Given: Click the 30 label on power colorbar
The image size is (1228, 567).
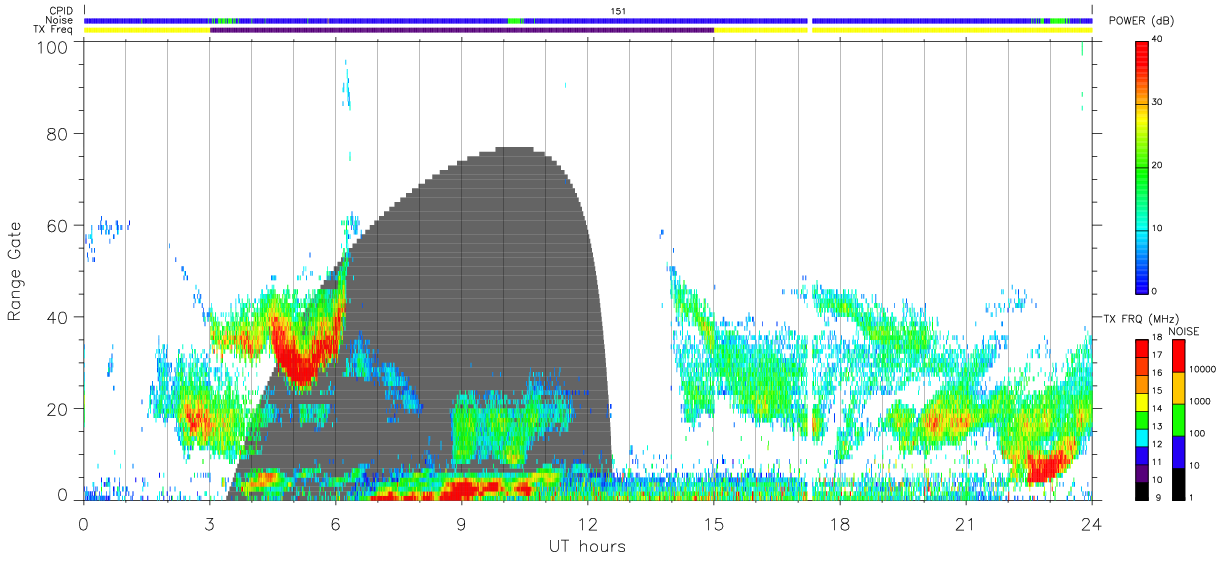Looking at the screenshot, I should click(1158, 103).
